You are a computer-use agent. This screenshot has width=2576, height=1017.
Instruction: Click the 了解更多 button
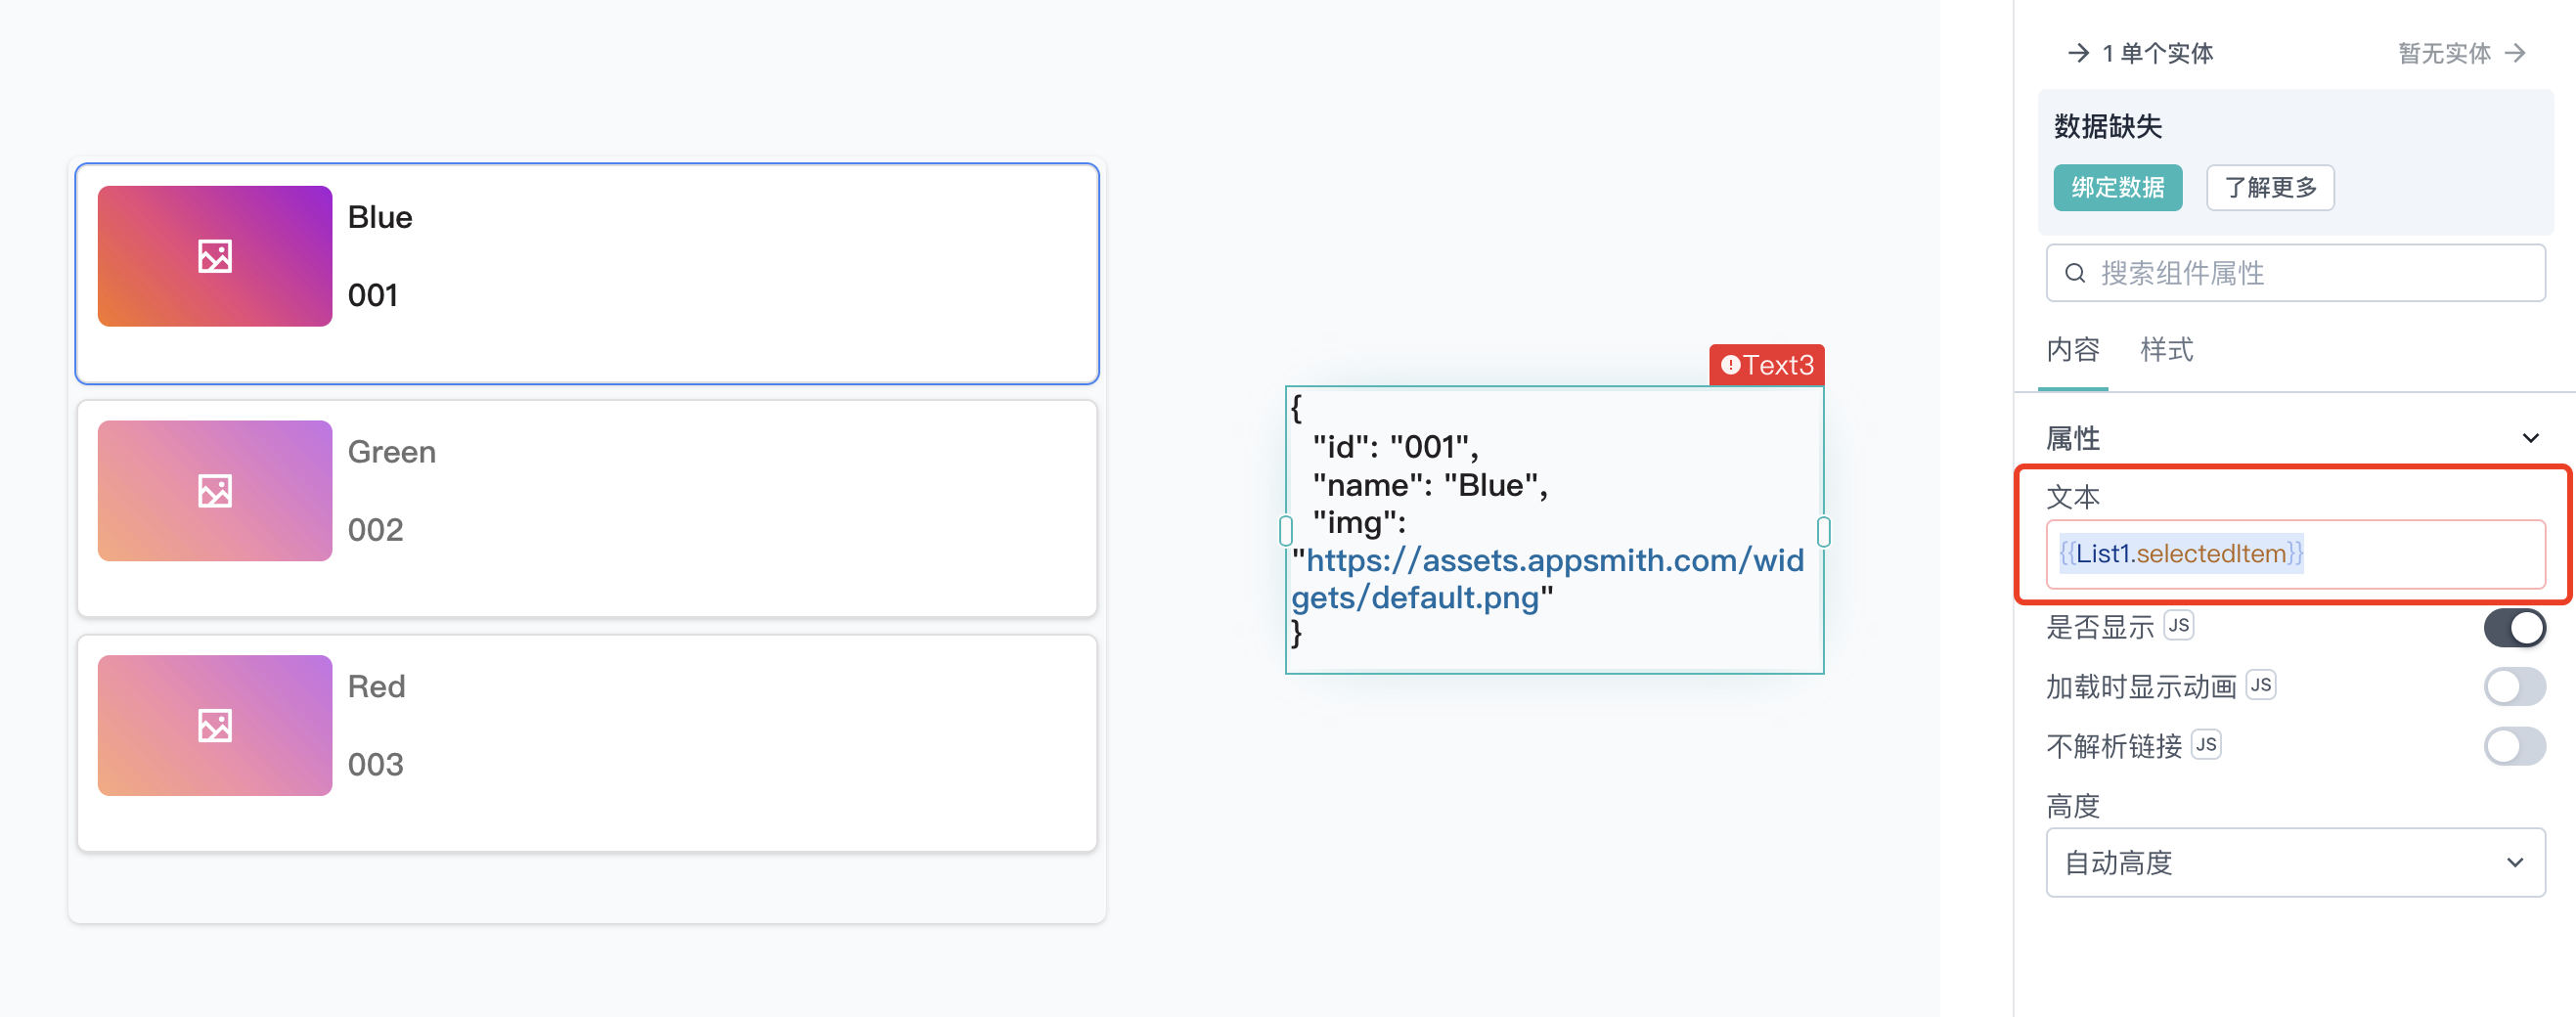(x=2270, y=188)
